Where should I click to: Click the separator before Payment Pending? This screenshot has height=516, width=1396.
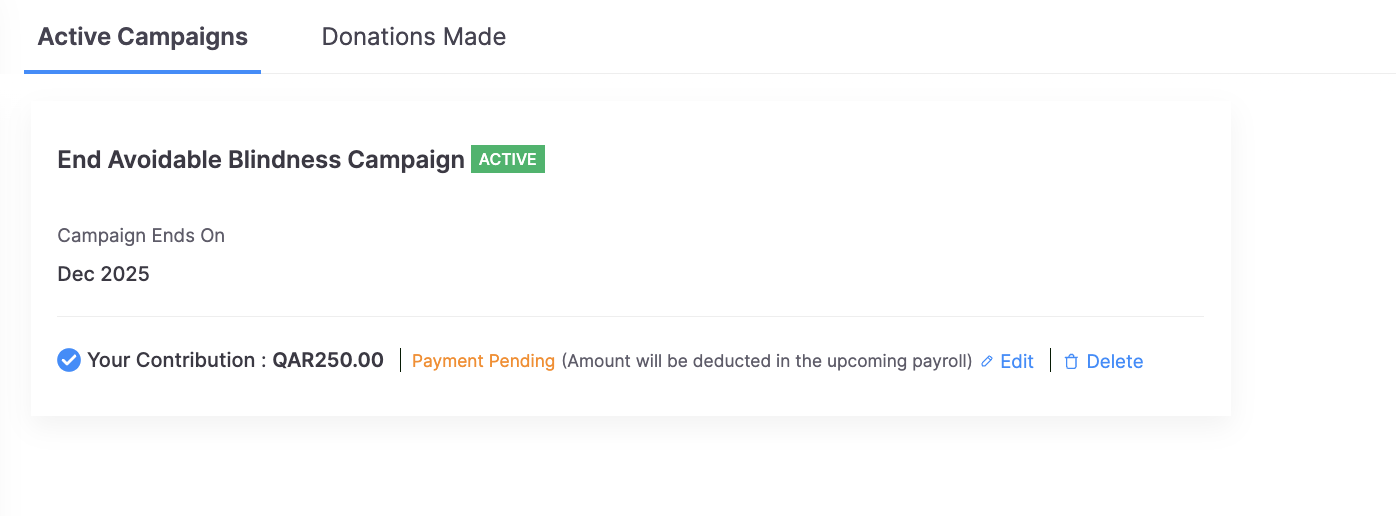pos(400,361)
